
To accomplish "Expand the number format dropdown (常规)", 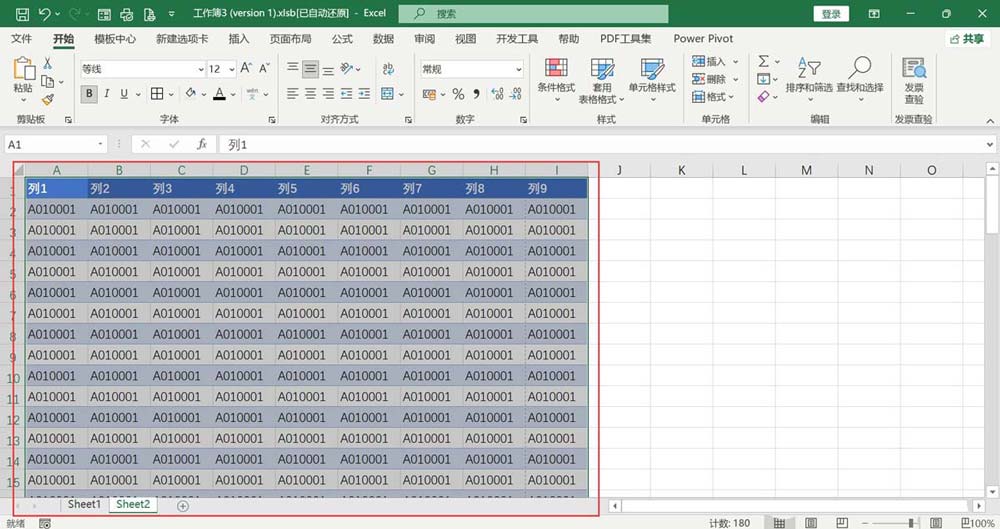I will point(518,69).
